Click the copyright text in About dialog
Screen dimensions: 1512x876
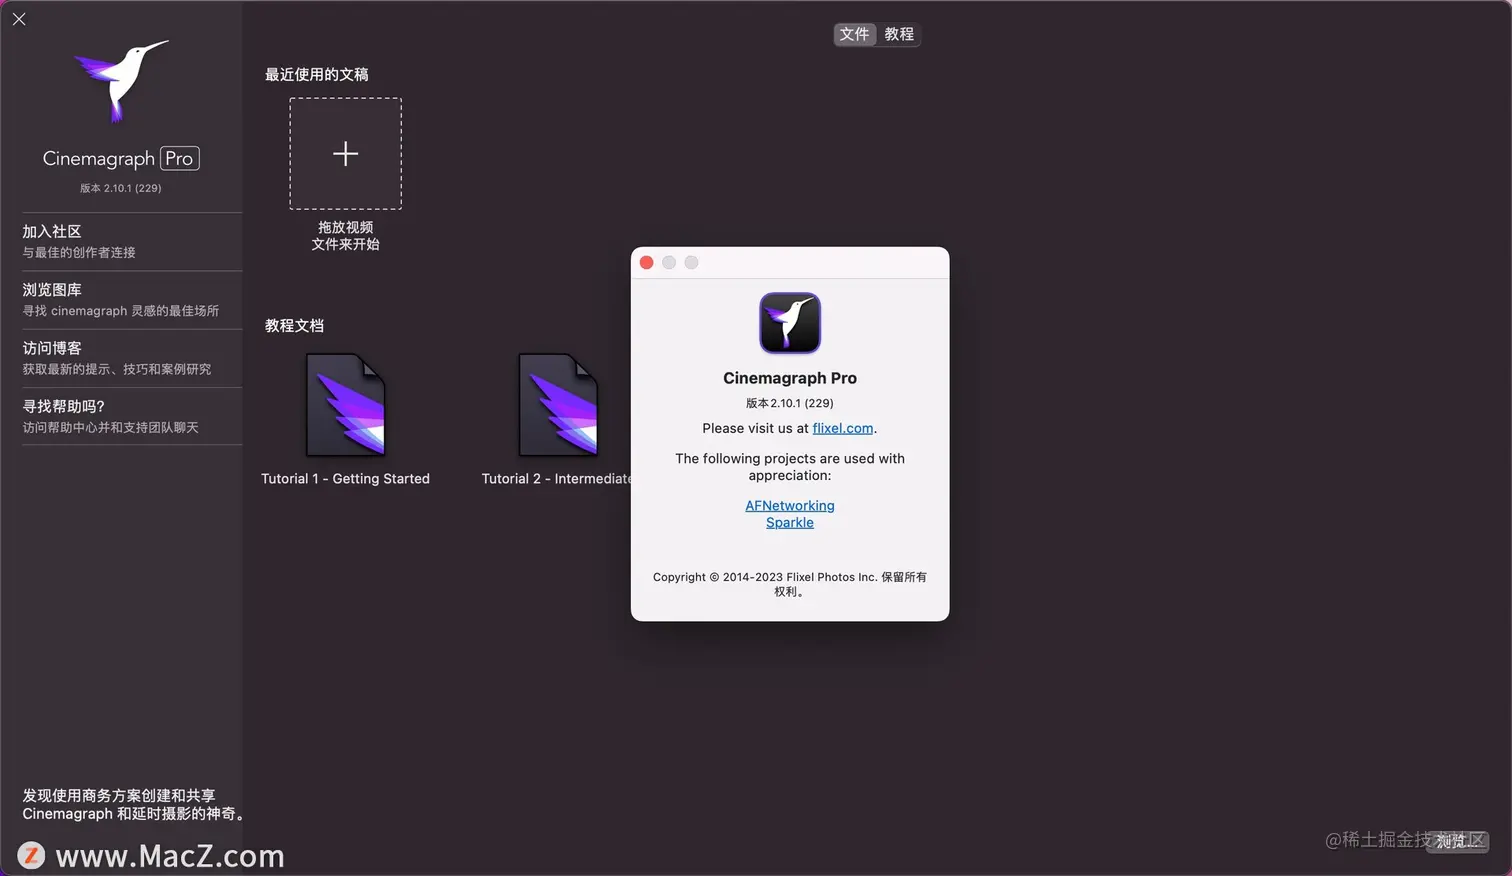[x=790, y=584]
